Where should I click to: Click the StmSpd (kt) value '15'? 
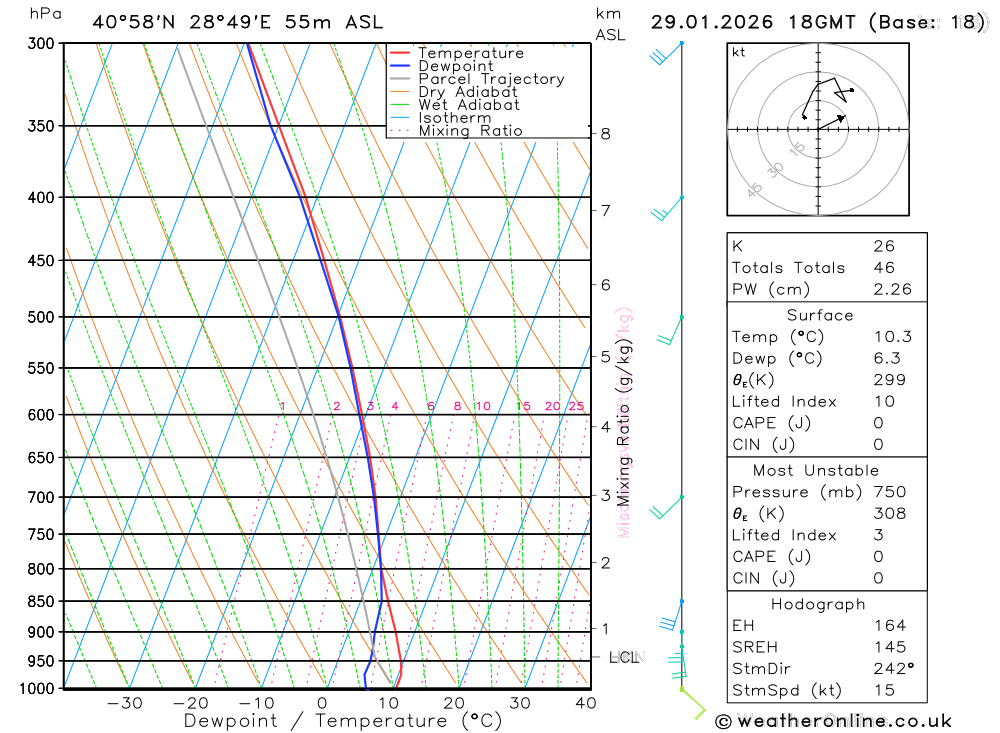click(x=884, y=690)
